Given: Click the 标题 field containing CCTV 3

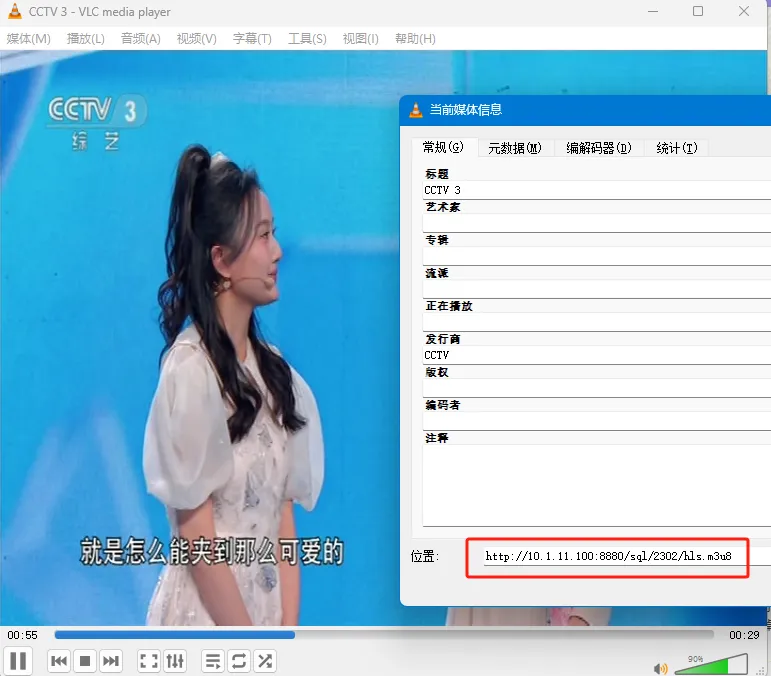Looking at the screenshot, I should click(595, 190).
